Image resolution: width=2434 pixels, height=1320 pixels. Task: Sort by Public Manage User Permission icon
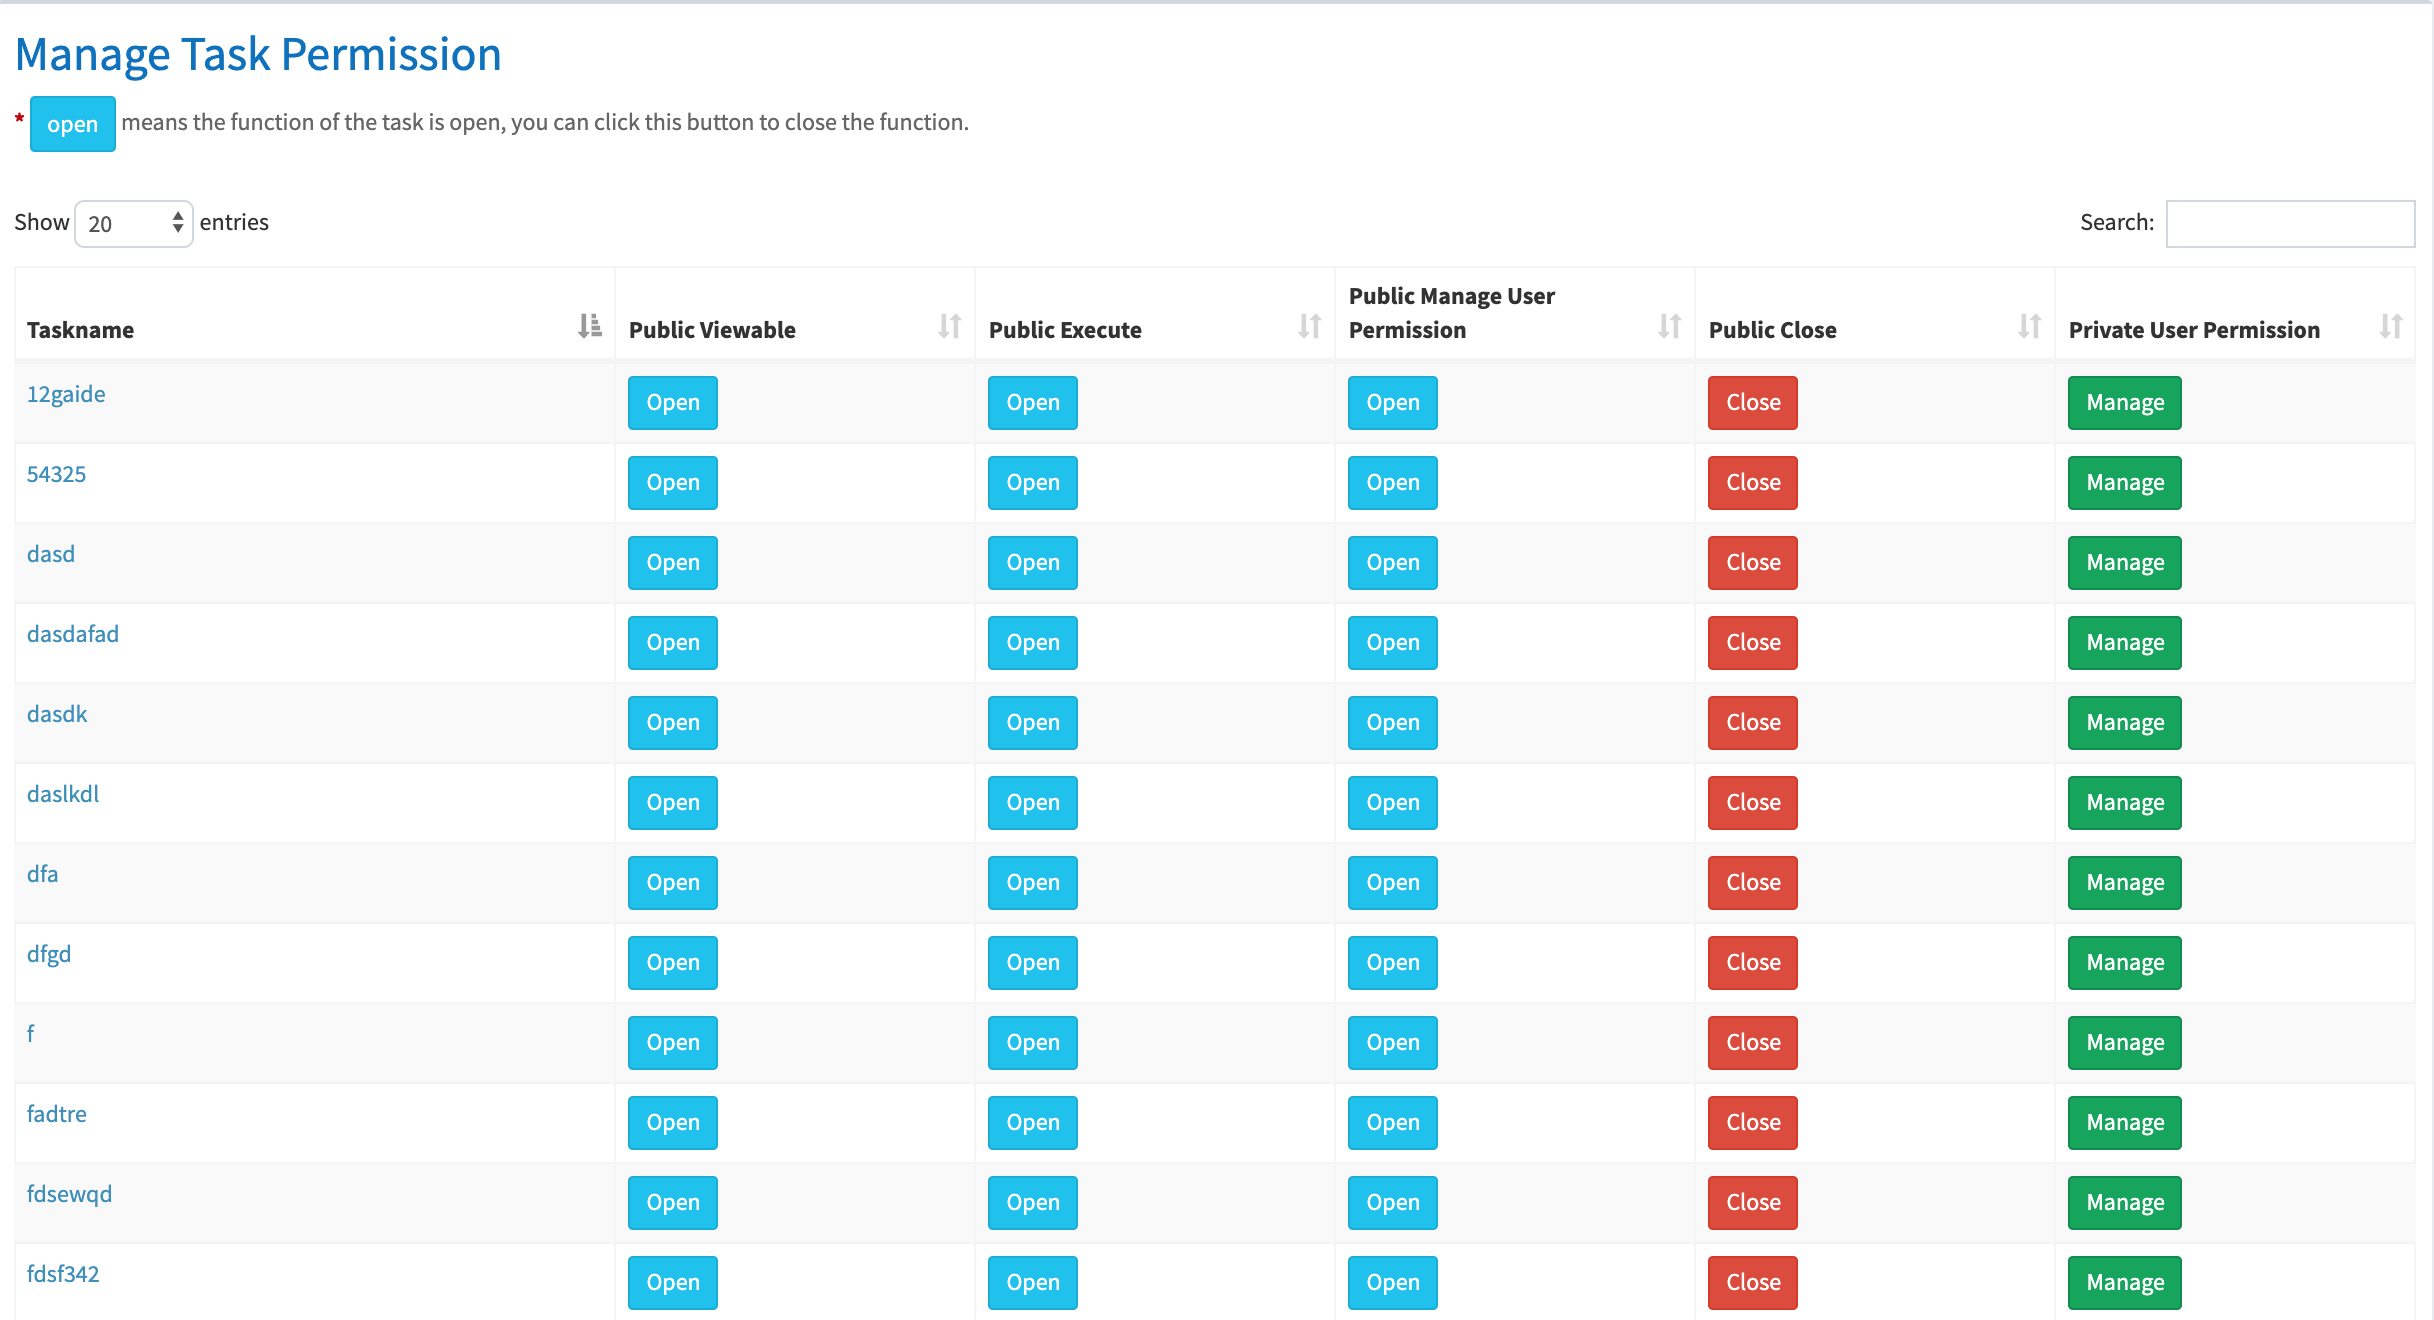coord(1670,326)
